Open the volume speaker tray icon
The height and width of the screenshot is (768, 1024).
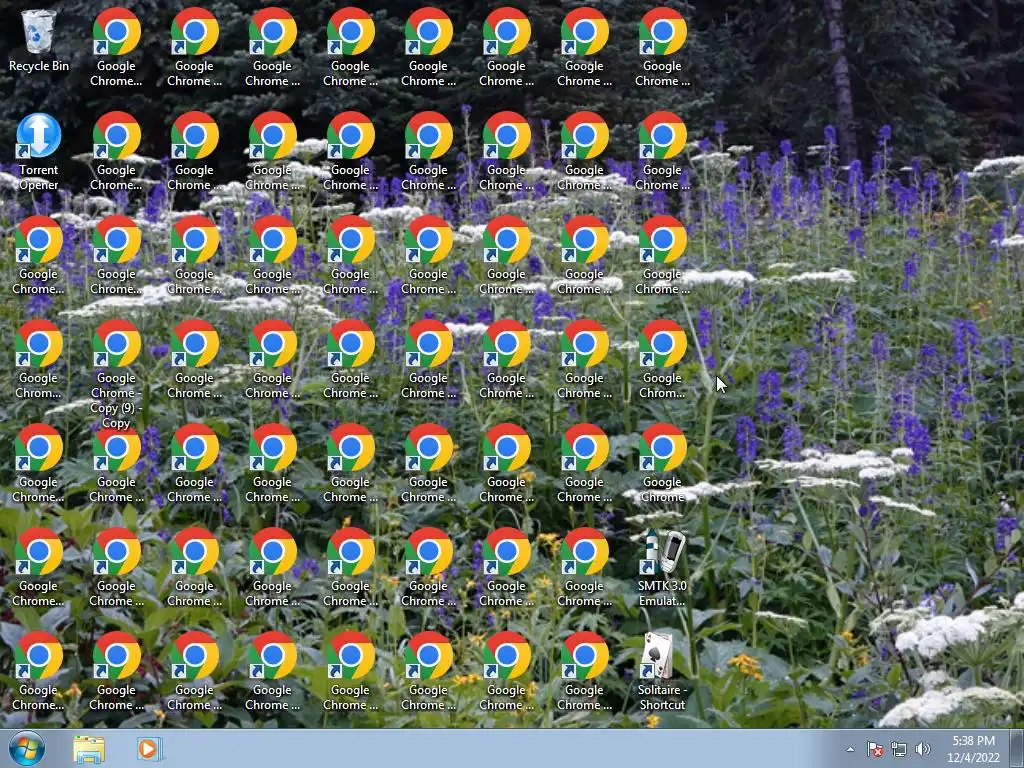point(923,749)
